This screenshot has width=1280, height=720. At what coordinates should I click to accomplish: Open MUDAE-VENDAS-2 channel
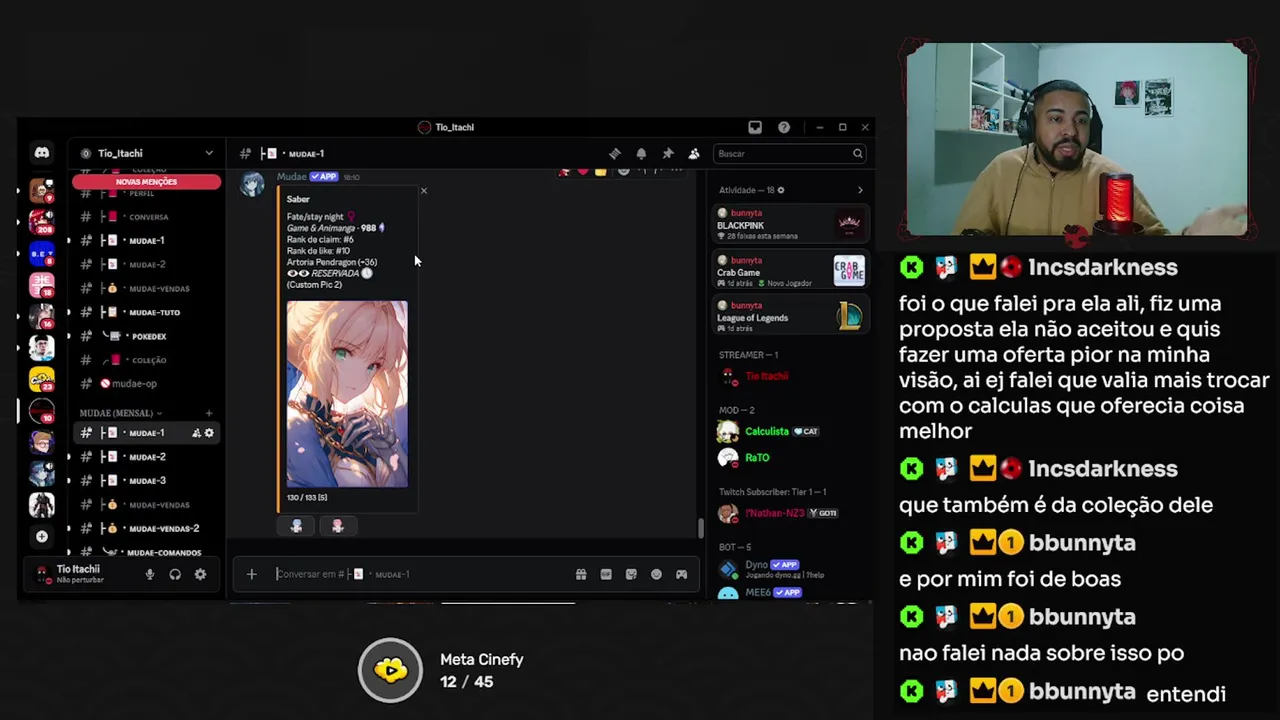point(148,528)
